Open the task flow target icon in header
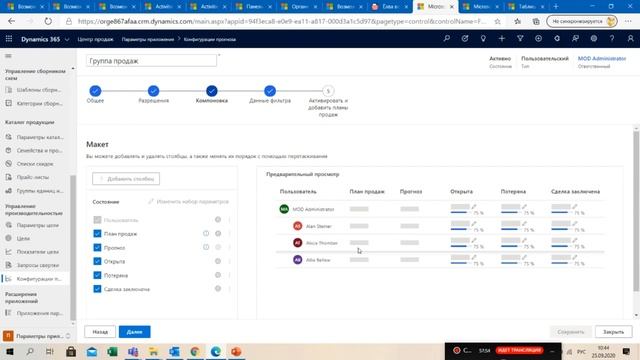The width and height of the screenshot is (640, 360). pyautogui.click(x=465, y=38)
